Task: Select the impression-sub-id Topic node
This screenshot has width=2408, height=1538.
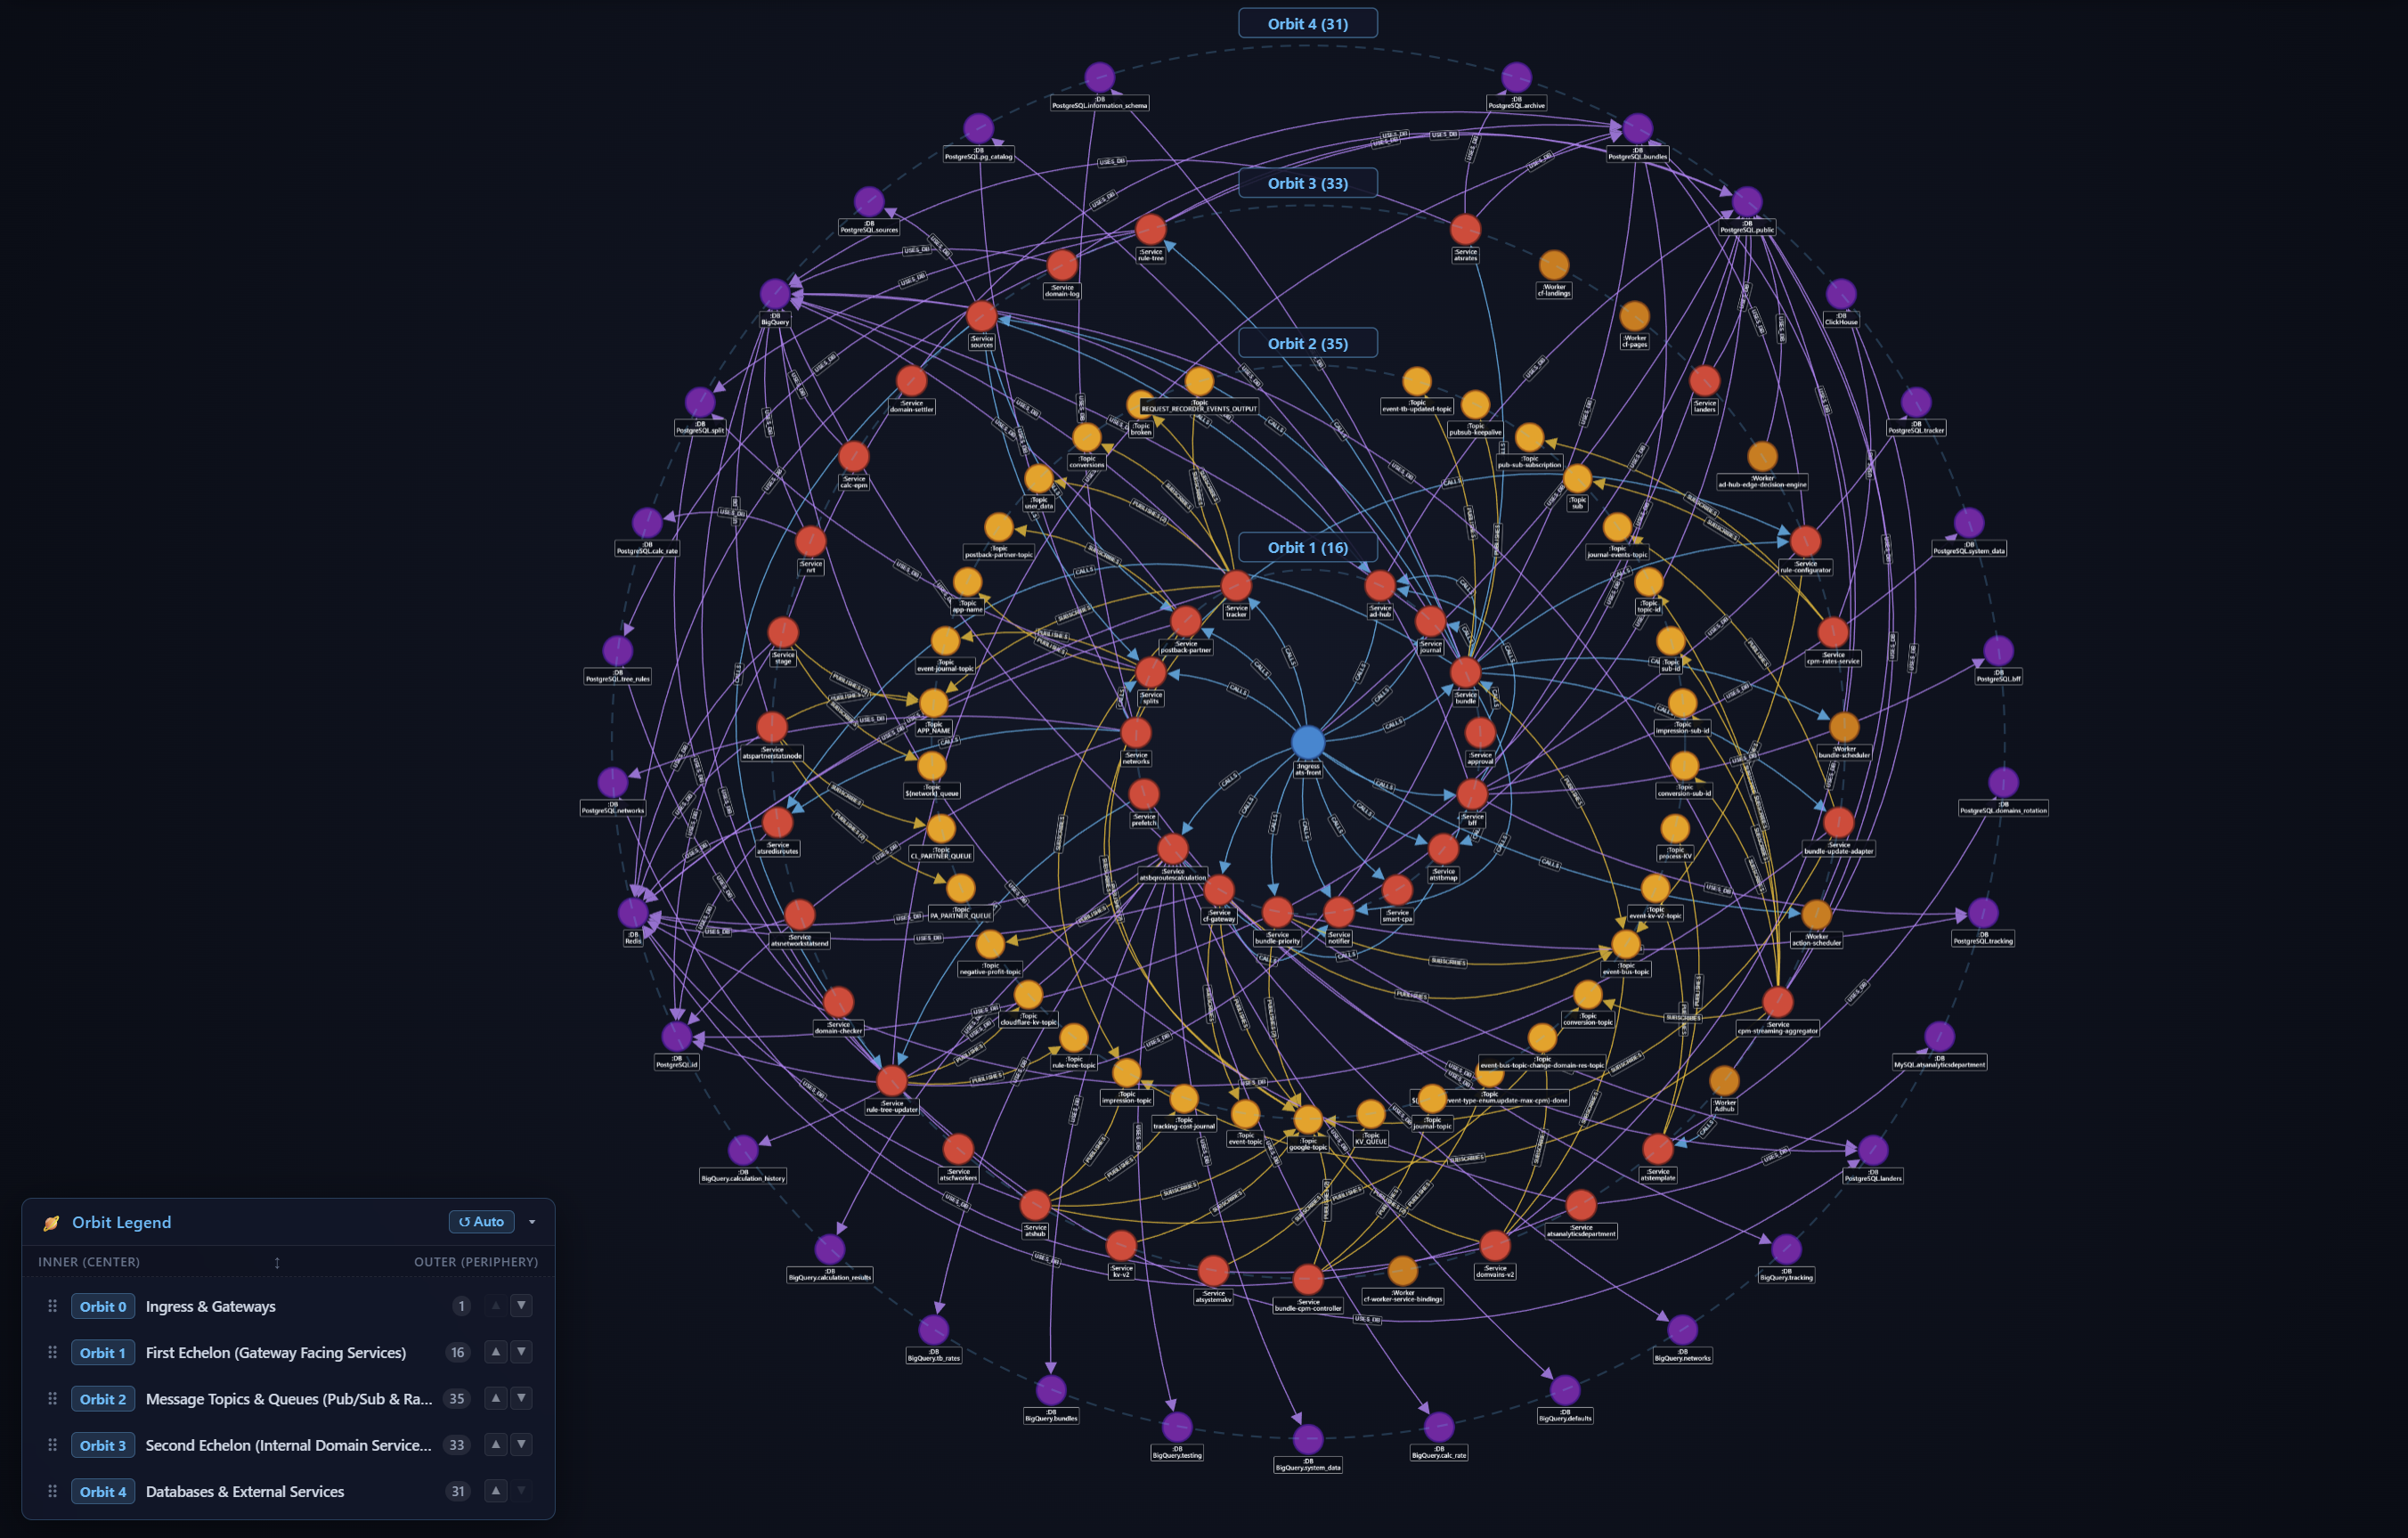Action: pos(1683,703)
